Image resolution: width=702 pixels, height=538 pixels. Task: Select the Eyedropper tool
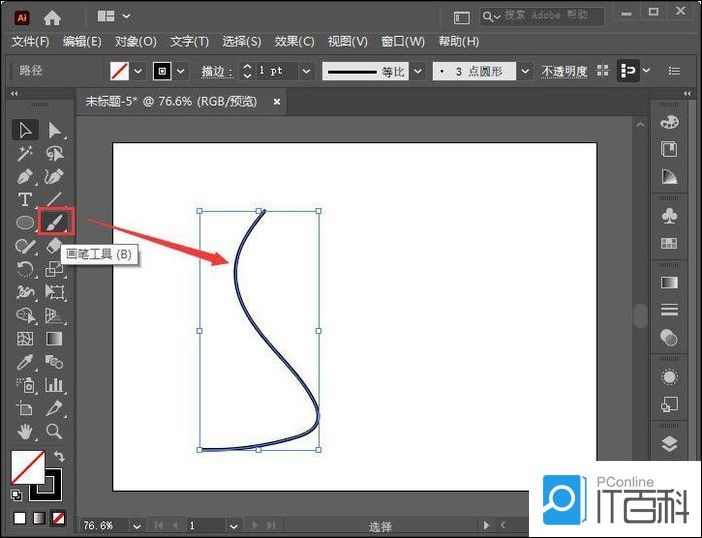pyautogui.click(x=25, y=362)
